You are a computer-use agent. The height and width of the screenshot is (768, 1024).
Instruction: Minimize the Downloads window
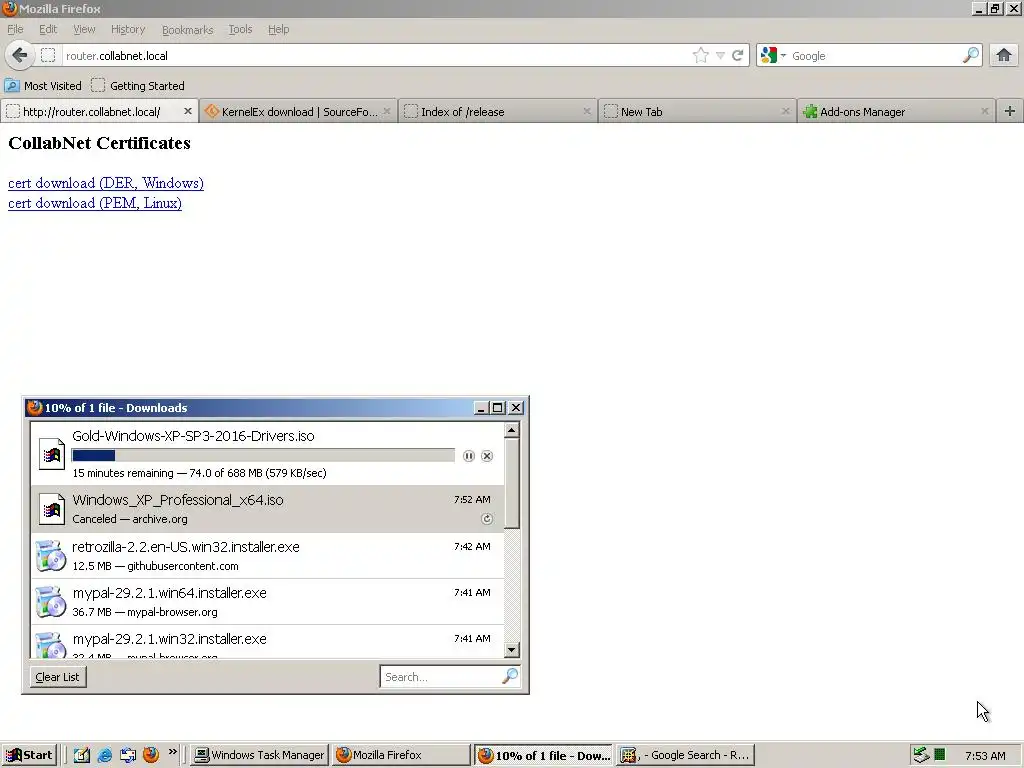[481, 408]
